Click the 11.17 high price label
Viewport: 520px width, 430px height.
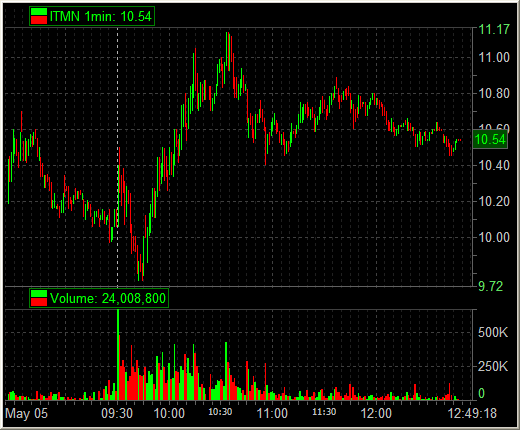(494, 29)
